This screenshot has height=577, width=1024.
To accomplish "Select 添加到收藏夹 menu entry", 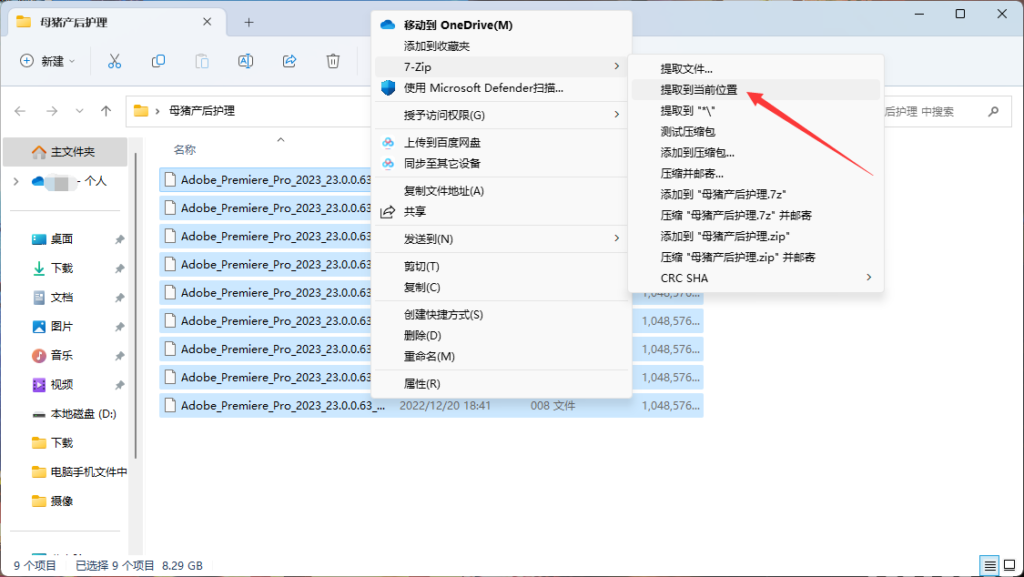I will (x=501, y=46).
